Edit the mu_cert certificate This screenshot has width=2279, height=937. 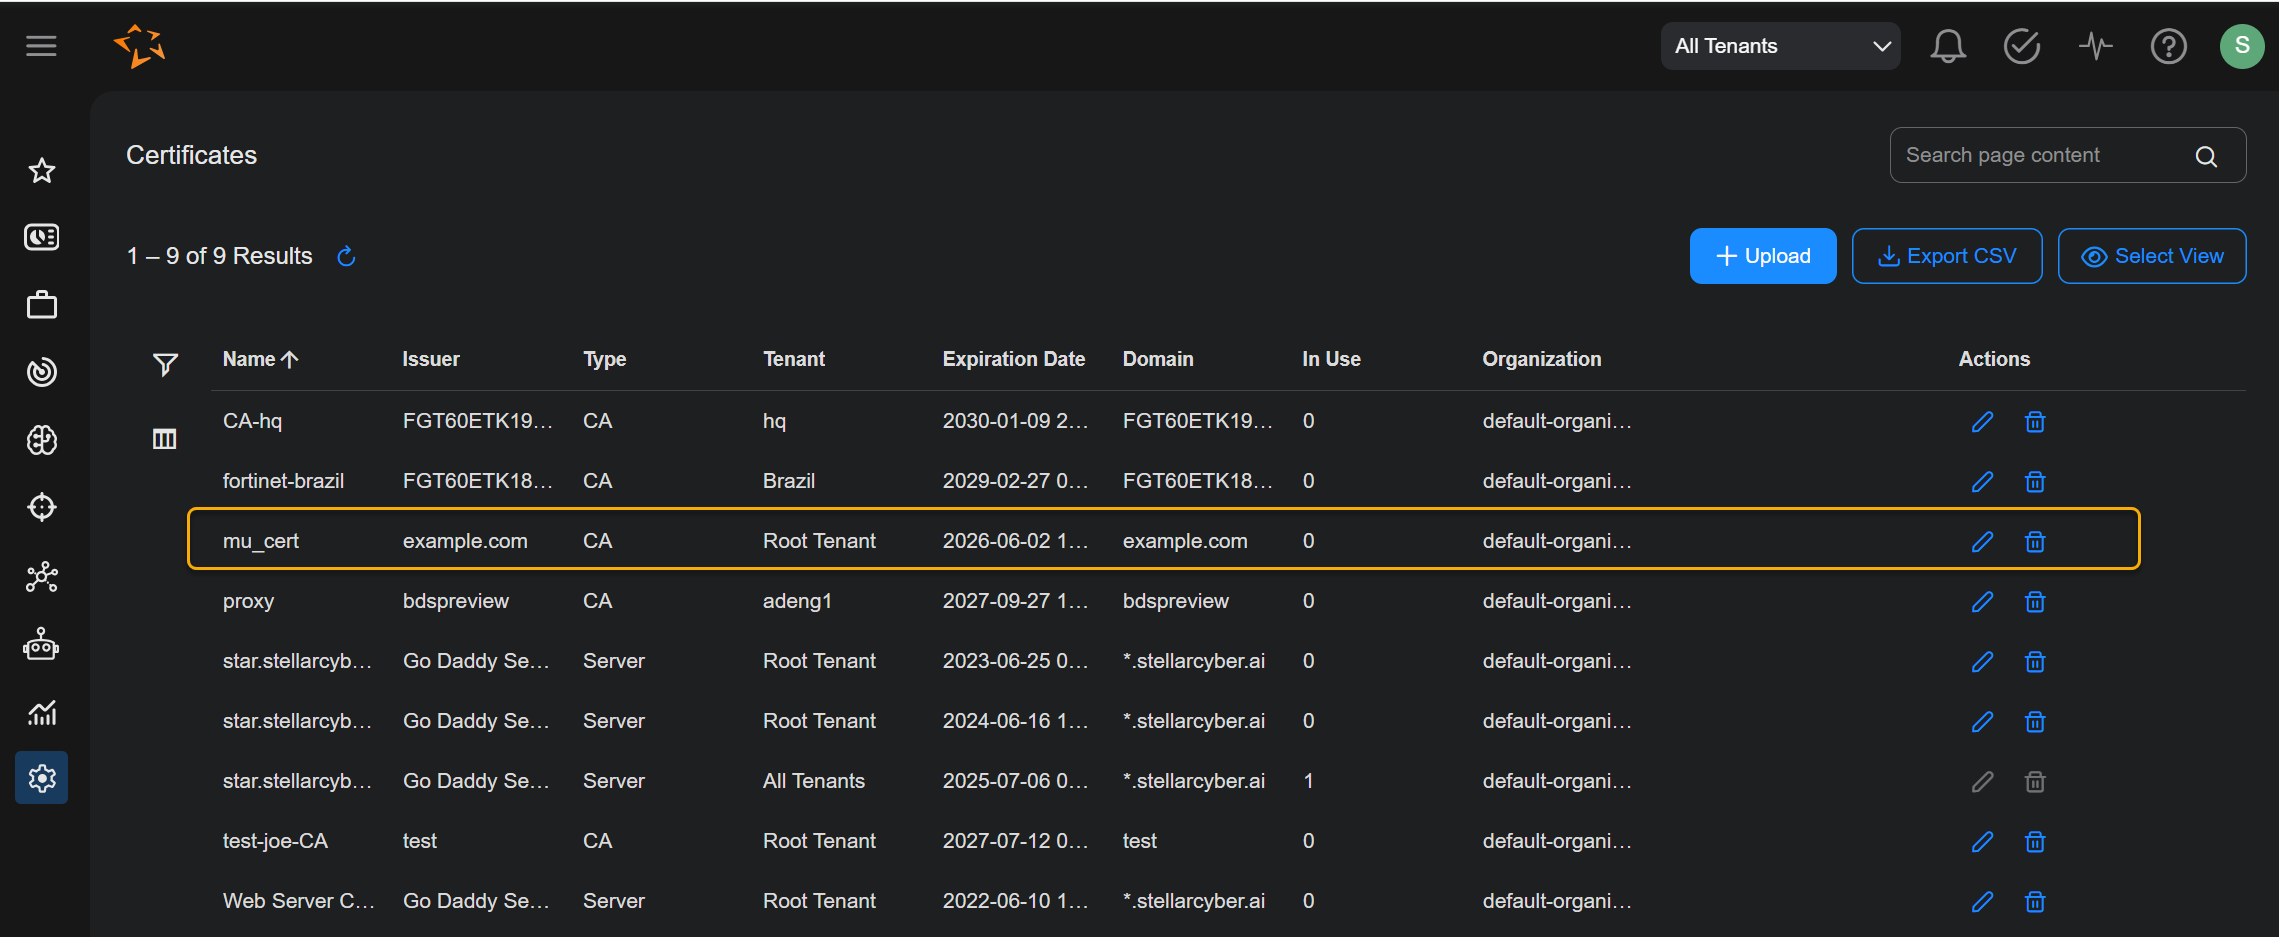(1982, 541)
